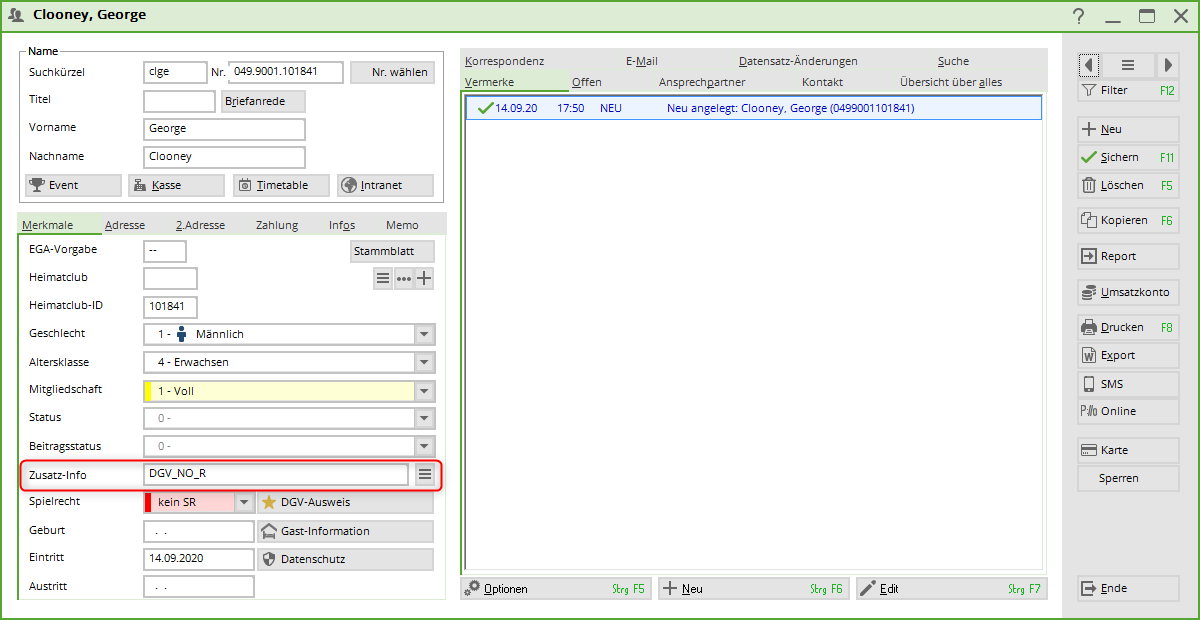Image resolution: width=1200 pixels, height=620 pixels.
Task: Go to previous record arrow
Action: [x=1088, y=65]
